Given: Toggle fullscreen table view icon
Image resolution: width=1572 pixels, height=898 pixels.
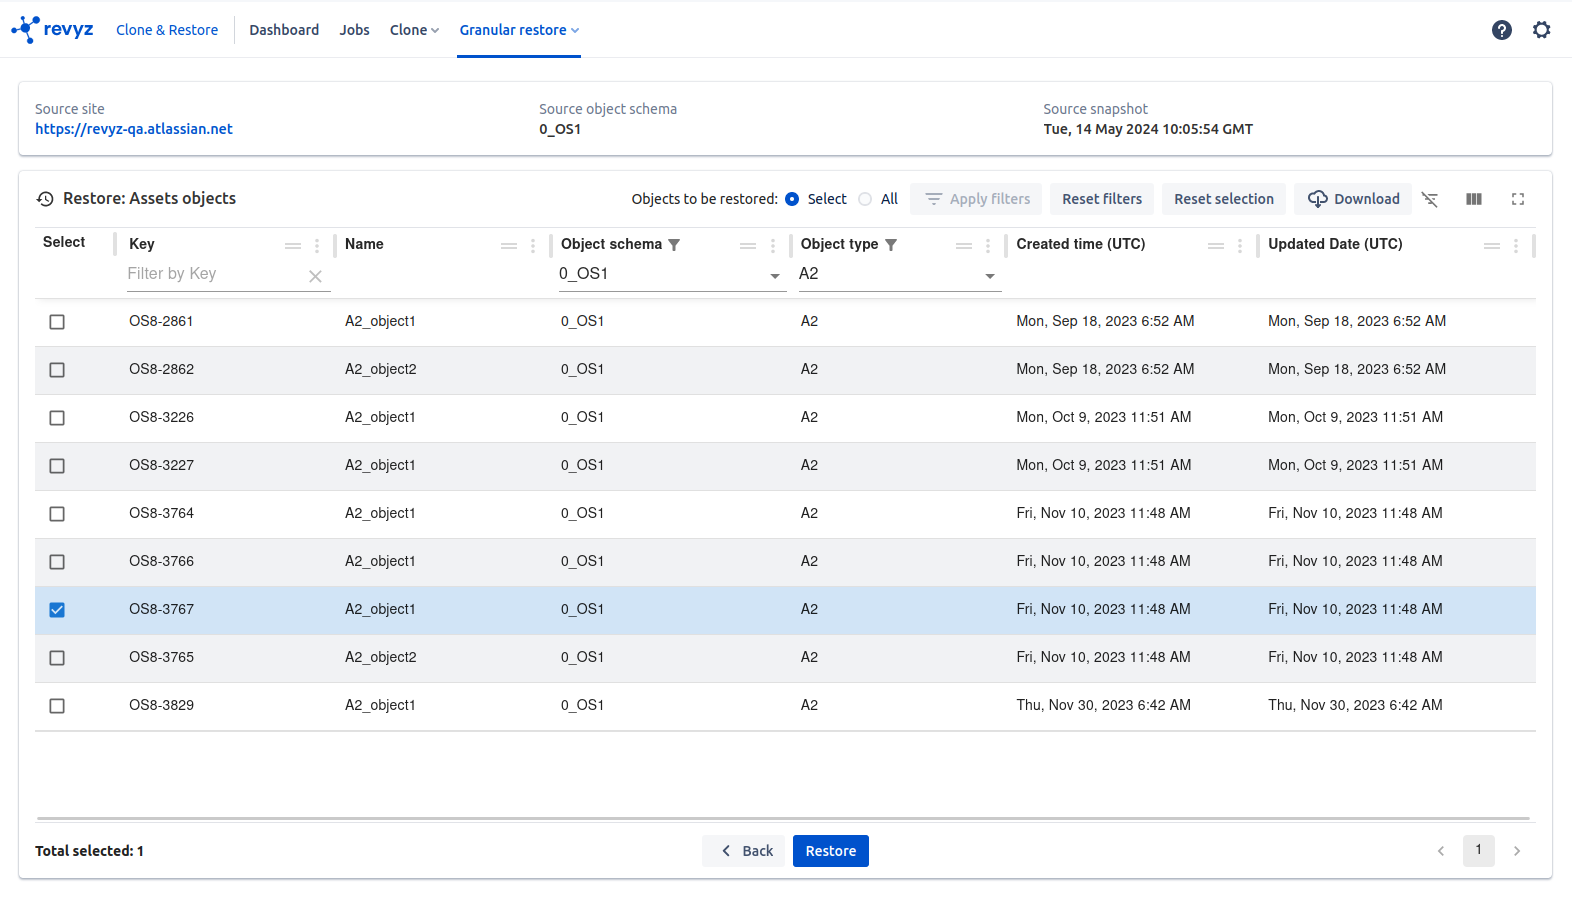Looking at the screenshot, I should tap(1518, 199).
